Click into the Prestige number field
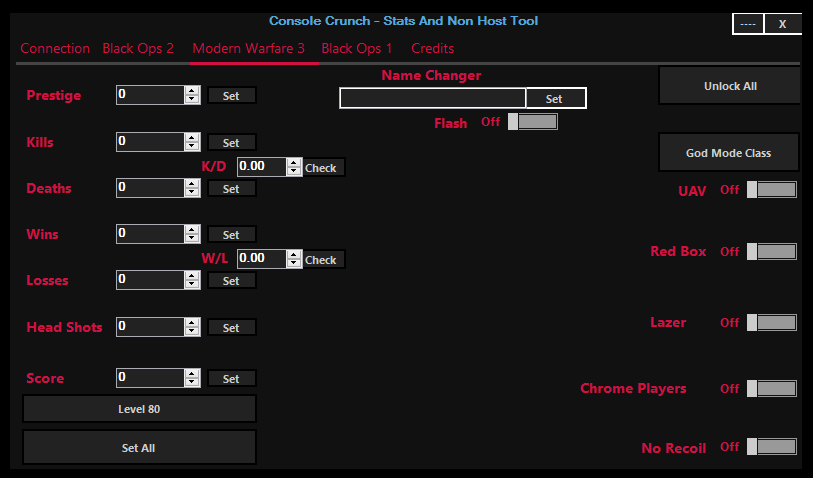 point(150,95)
